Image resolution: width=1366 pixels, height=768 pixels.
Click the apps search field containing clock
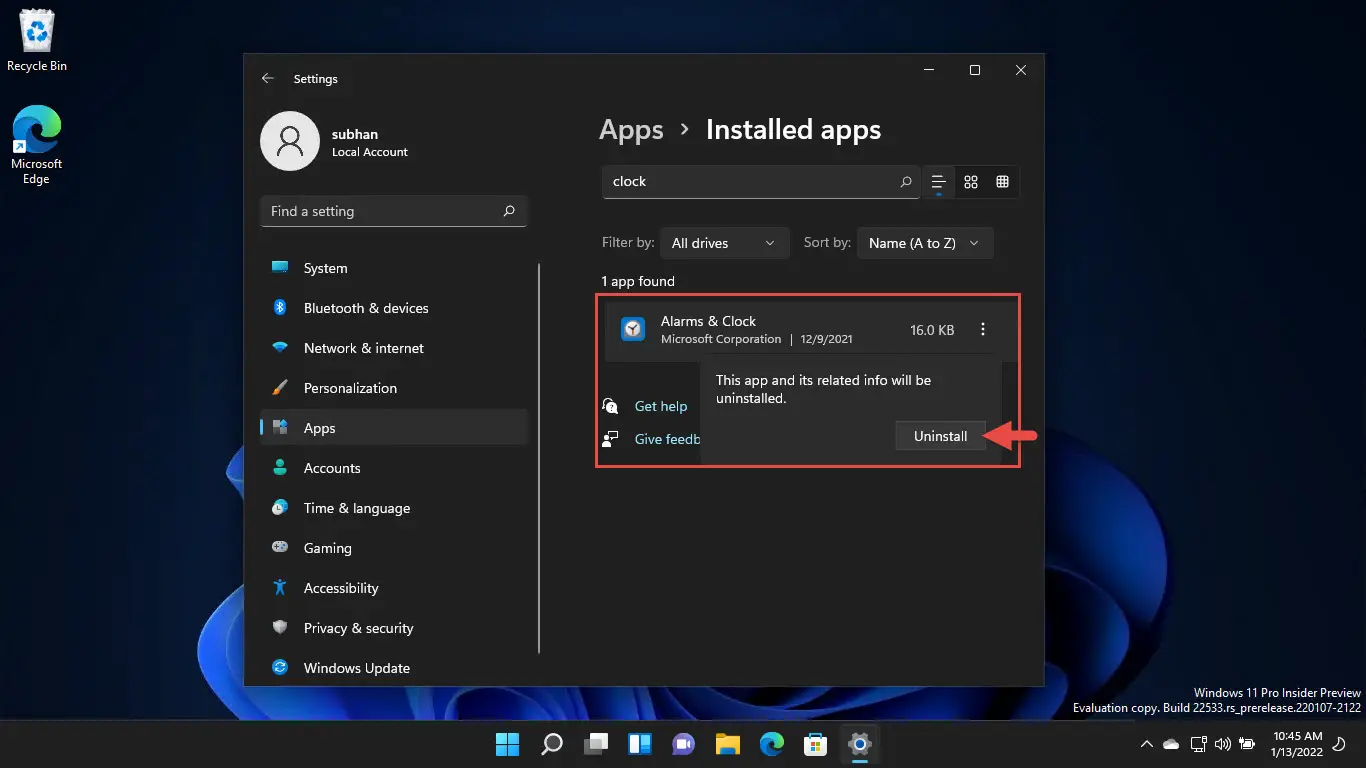point(760,182)
